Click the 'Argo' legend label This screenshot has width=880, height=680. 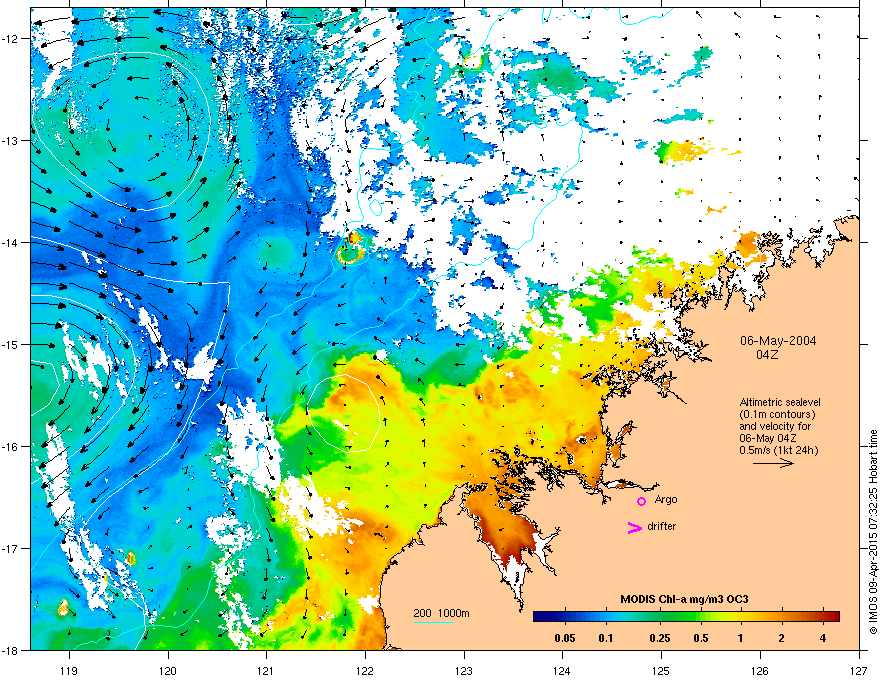(x=666, y=499)
